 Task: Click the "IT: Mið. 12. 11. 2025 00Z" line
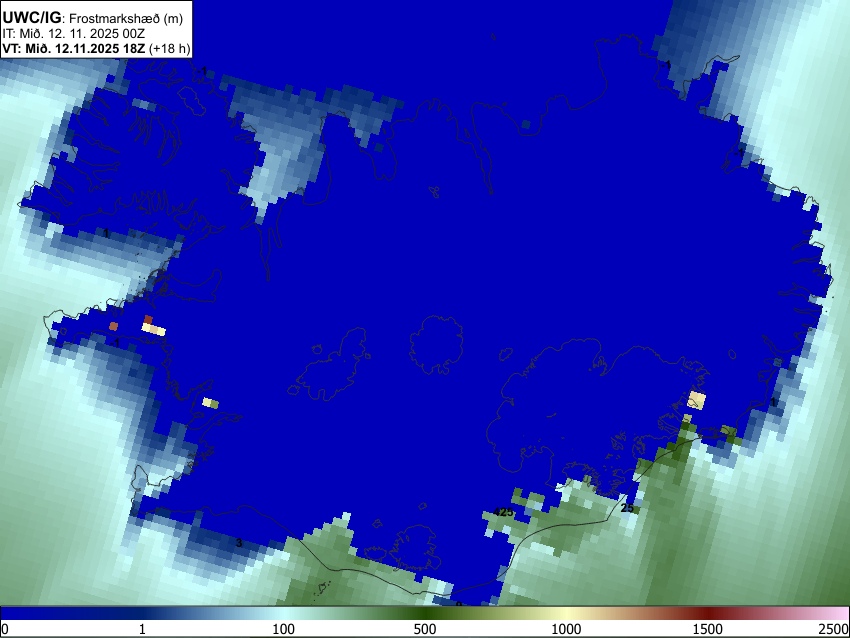tap(73, 34)
